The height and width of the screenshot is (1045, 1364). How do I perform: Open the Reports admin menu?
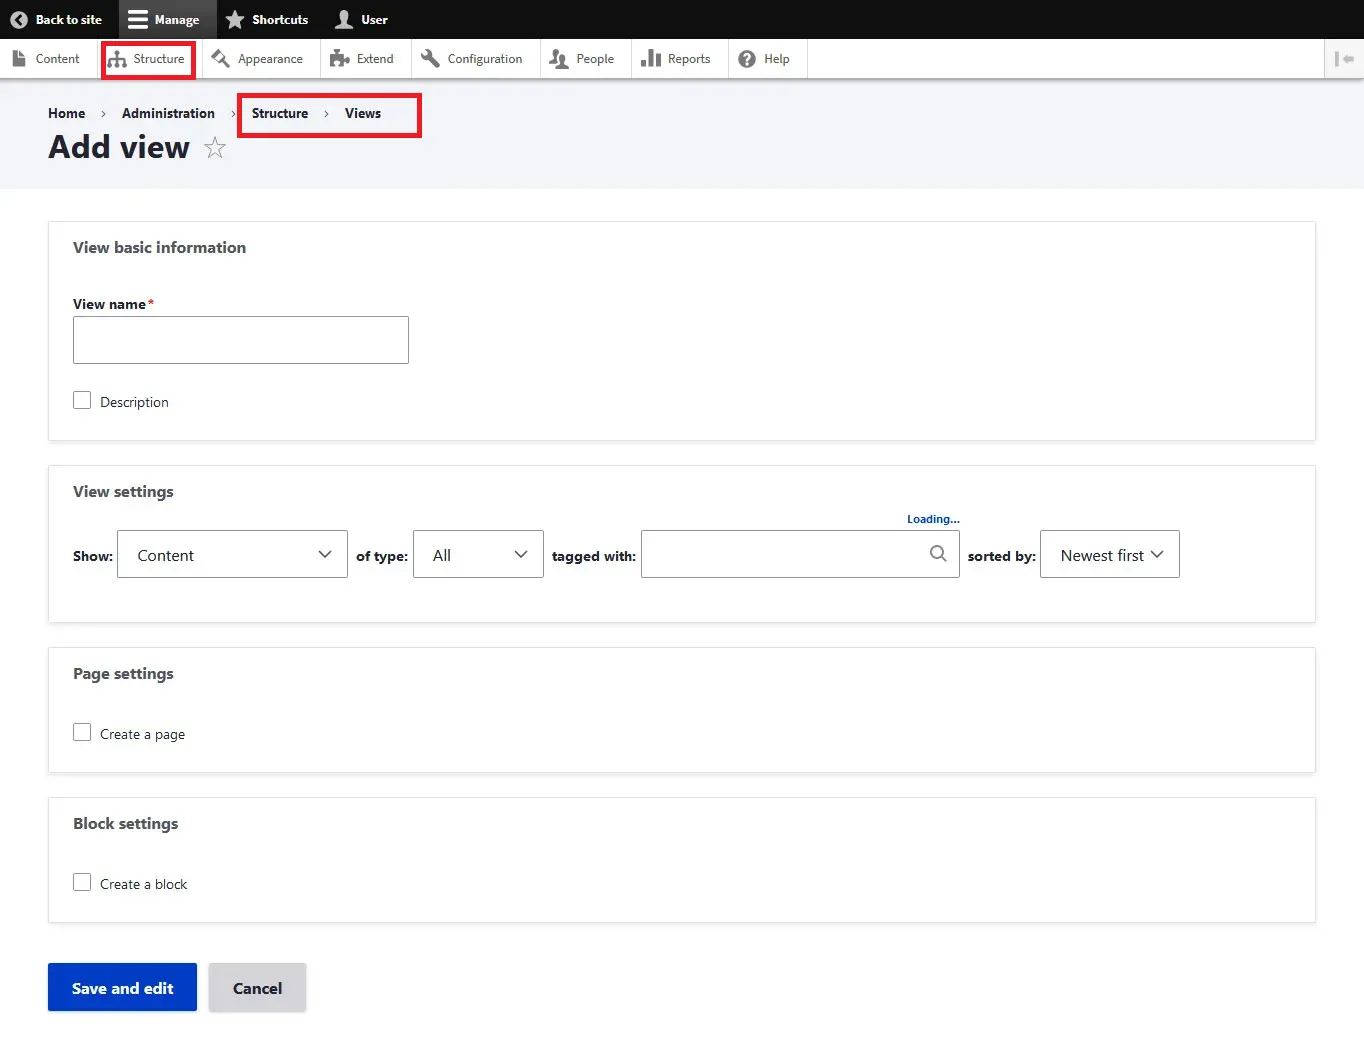676,59
